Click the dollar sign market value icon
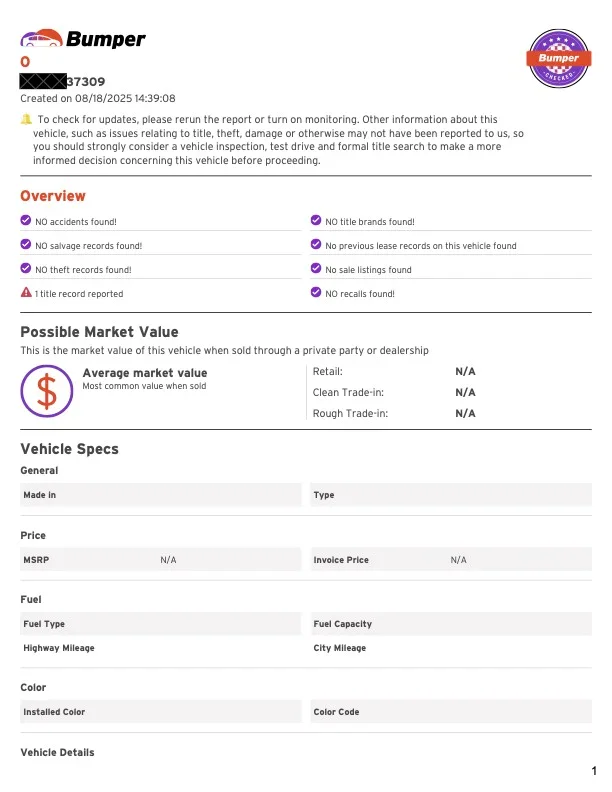Image resolution: width=612 pixels, height=792 pixels. [x=46, y=390]
